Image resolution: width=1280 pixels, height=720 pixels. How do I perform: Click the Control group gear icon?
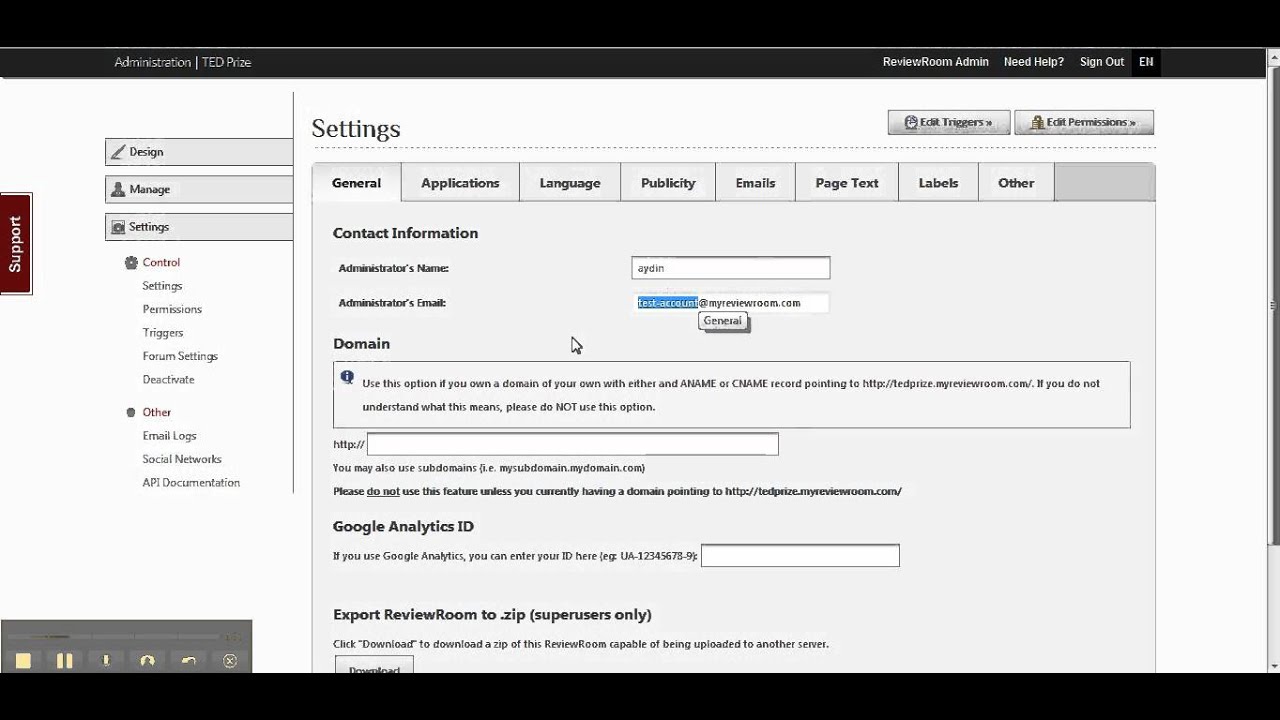click(131, 262)
